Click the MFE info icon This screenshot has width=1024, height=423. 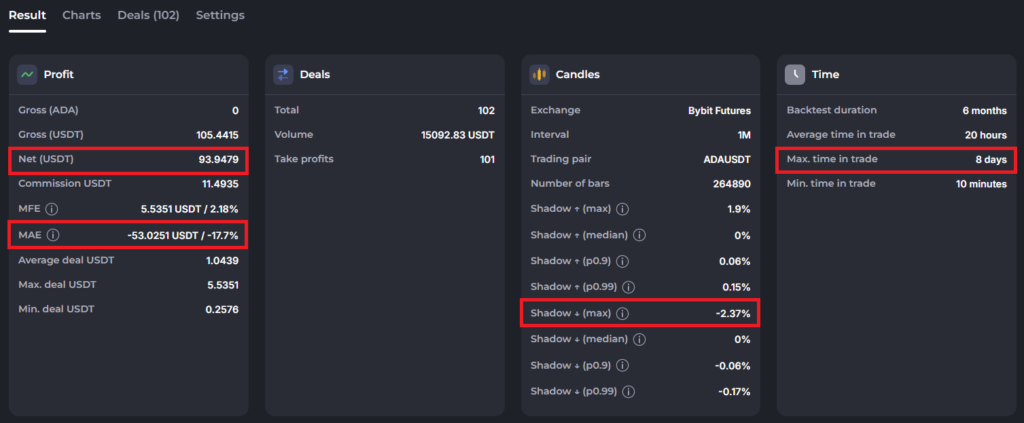click(x=52, y=210)
